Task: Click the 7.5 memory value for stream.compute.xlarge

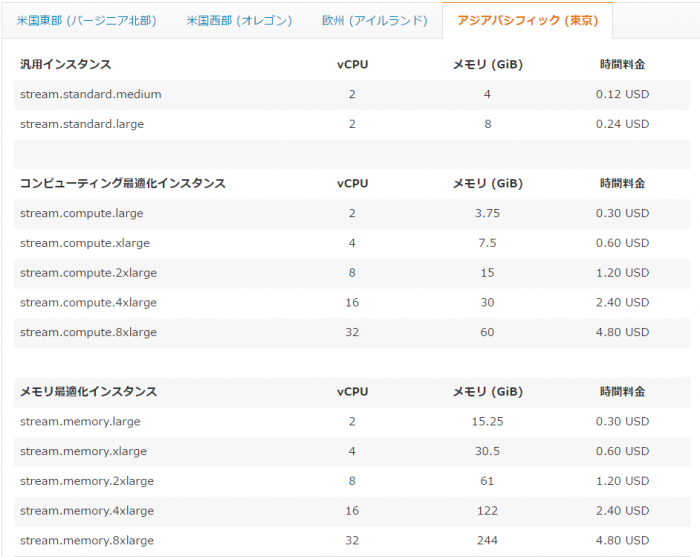Action: (x=487, y=243)
